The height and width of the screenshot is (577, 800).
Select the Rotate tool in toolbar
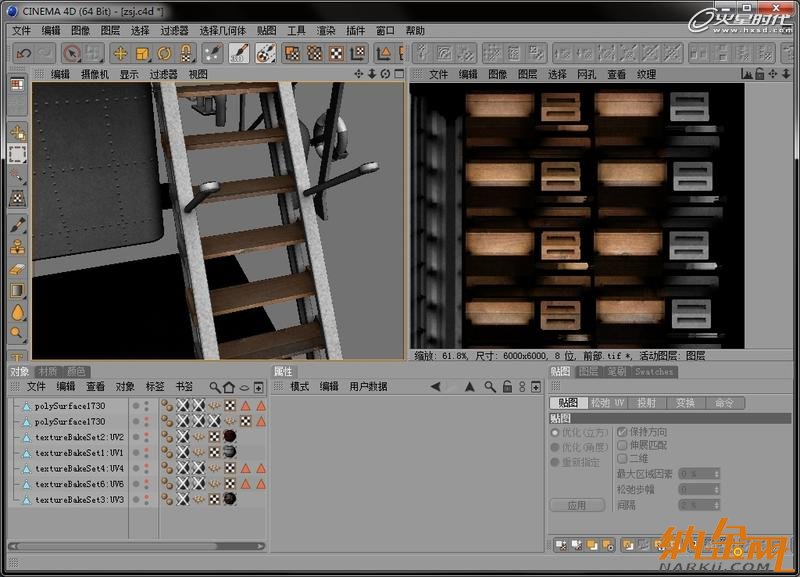tap(164, 53)
